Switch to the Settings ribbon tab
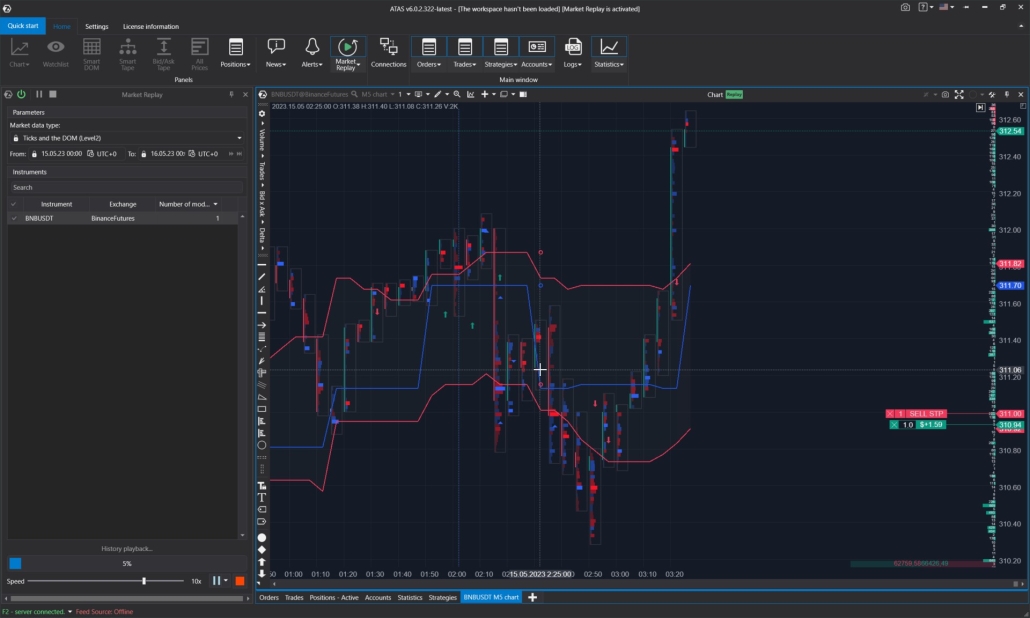This screenshot has width=1030, height=618. pyautogui.click(x=96, y=27)
